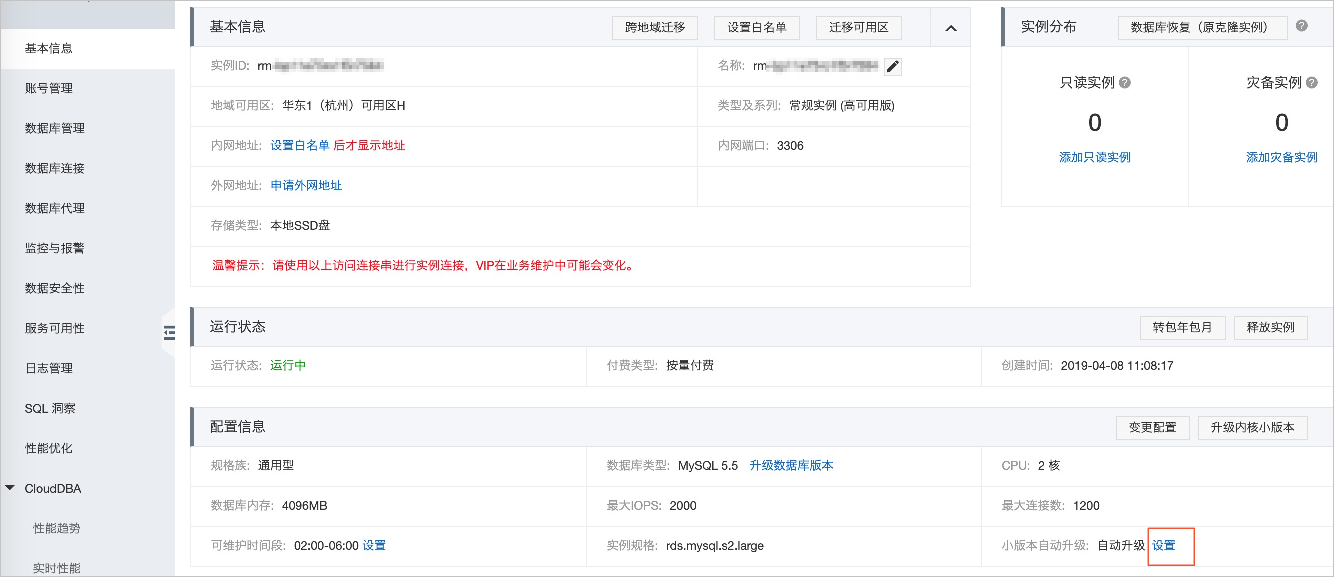Click help icon beside 数据库恢复 button
The width and height of the screenshot is (1334, 577).
tap(1302, 26)
